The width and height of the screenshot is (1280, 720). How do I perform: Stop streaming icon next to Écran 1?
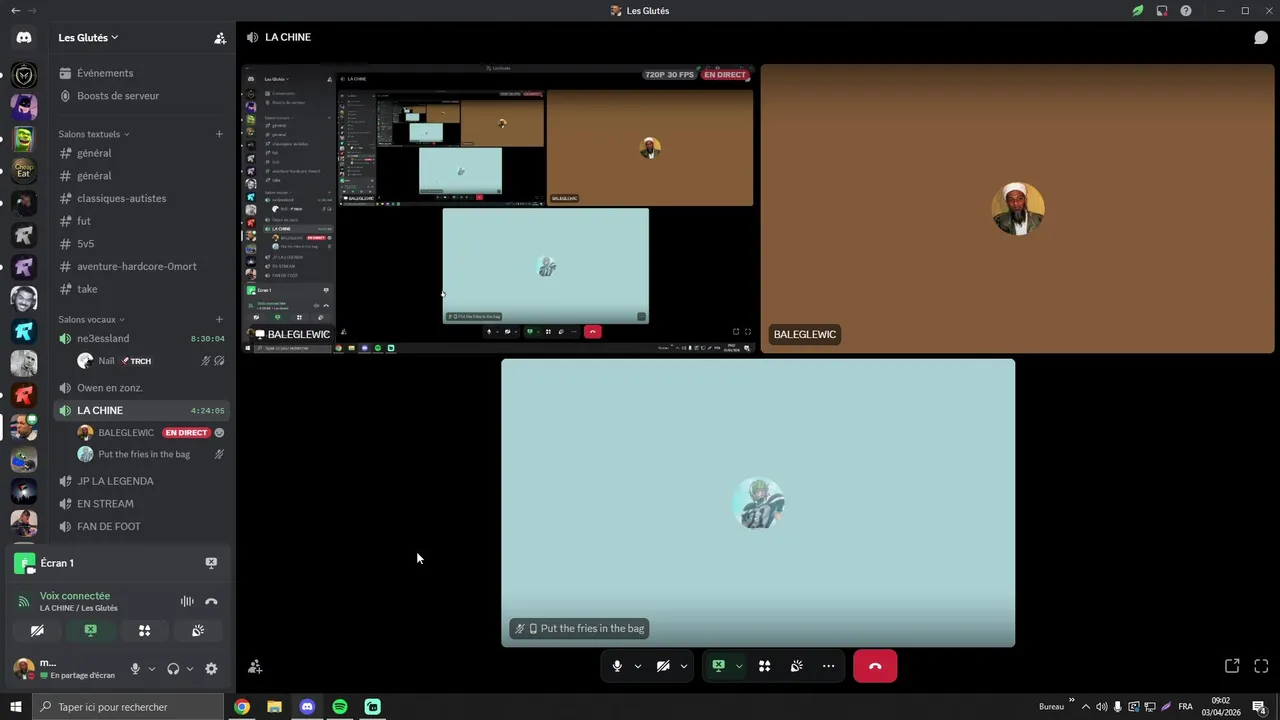pos(211,563)
